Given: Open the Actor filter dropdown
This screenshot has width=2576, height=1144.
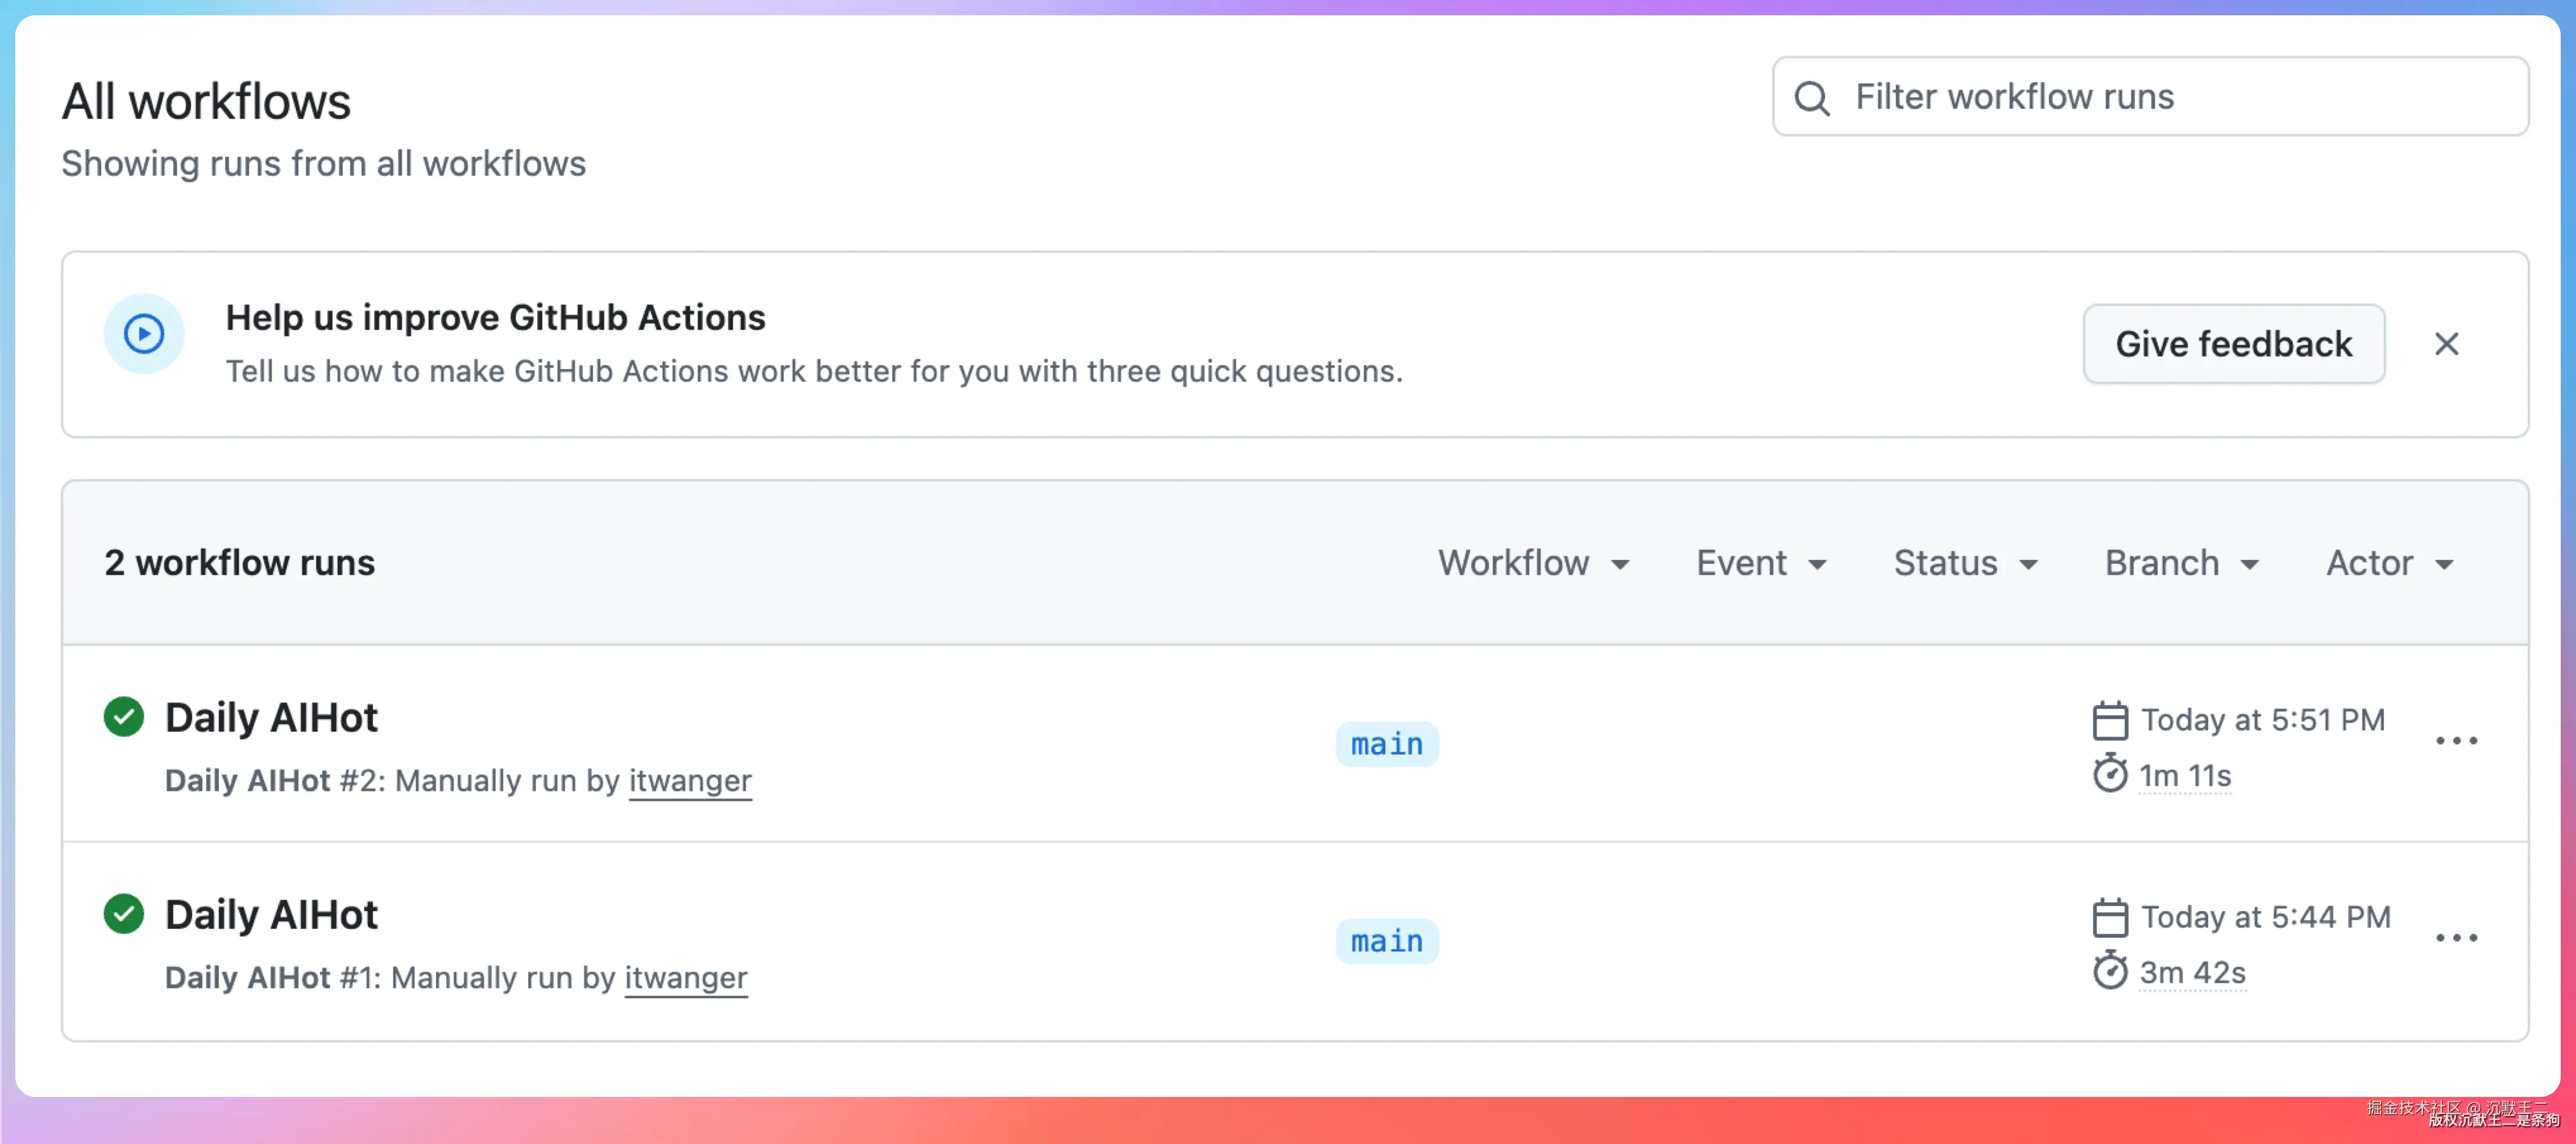Looking at the screenshot, I should coord(2390,563).
